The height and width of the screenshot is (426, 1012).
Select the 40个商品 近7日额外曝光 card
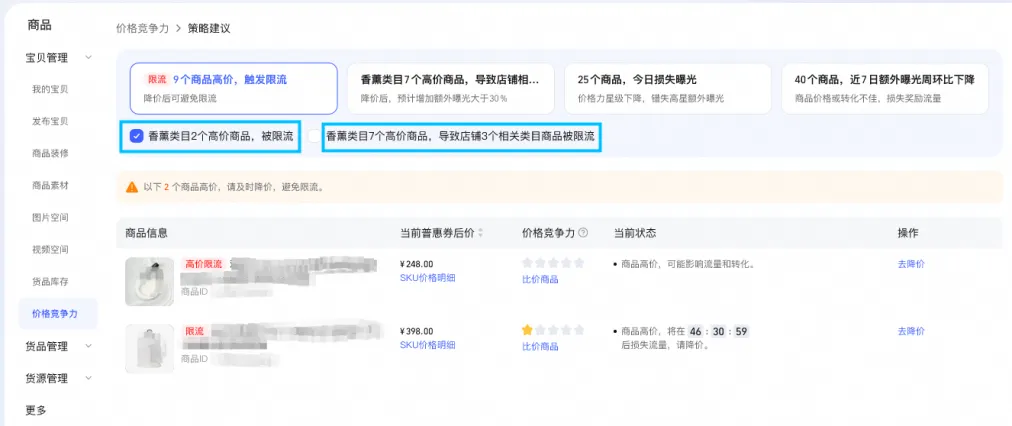(885, 88)
